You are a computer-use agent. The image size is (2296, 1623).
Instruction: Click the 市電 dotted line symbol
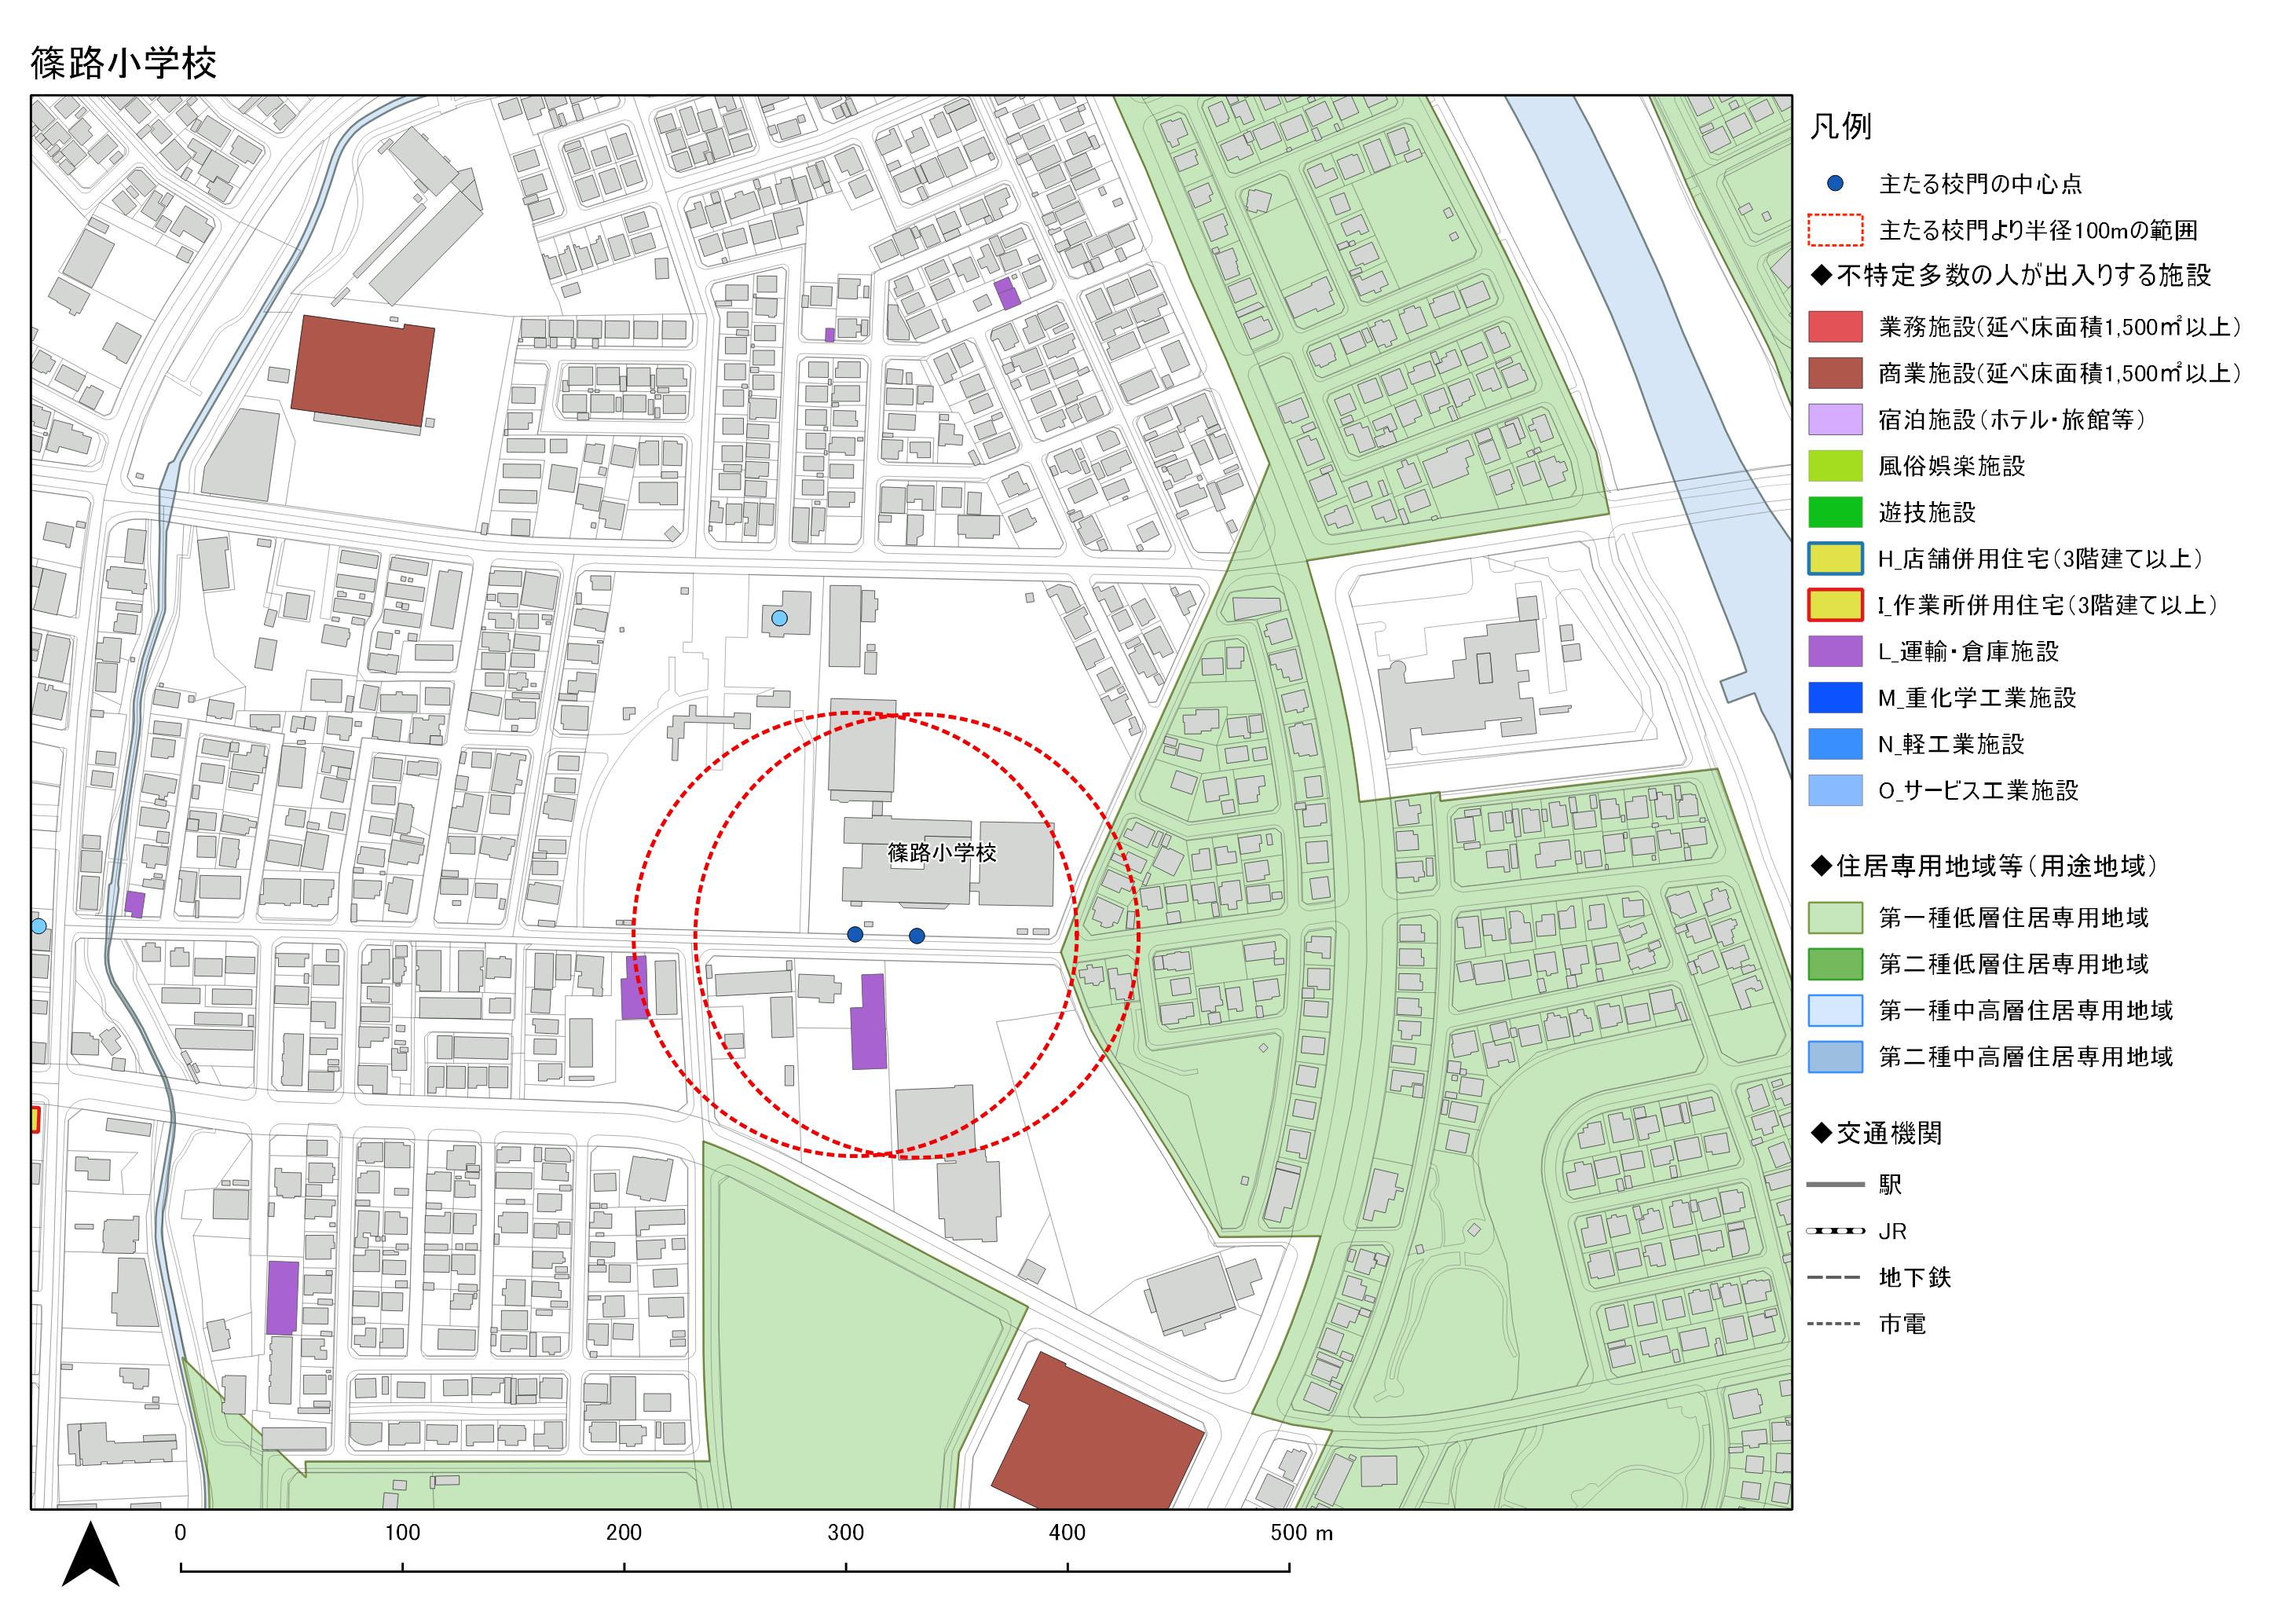(x=1835, y=1324)
